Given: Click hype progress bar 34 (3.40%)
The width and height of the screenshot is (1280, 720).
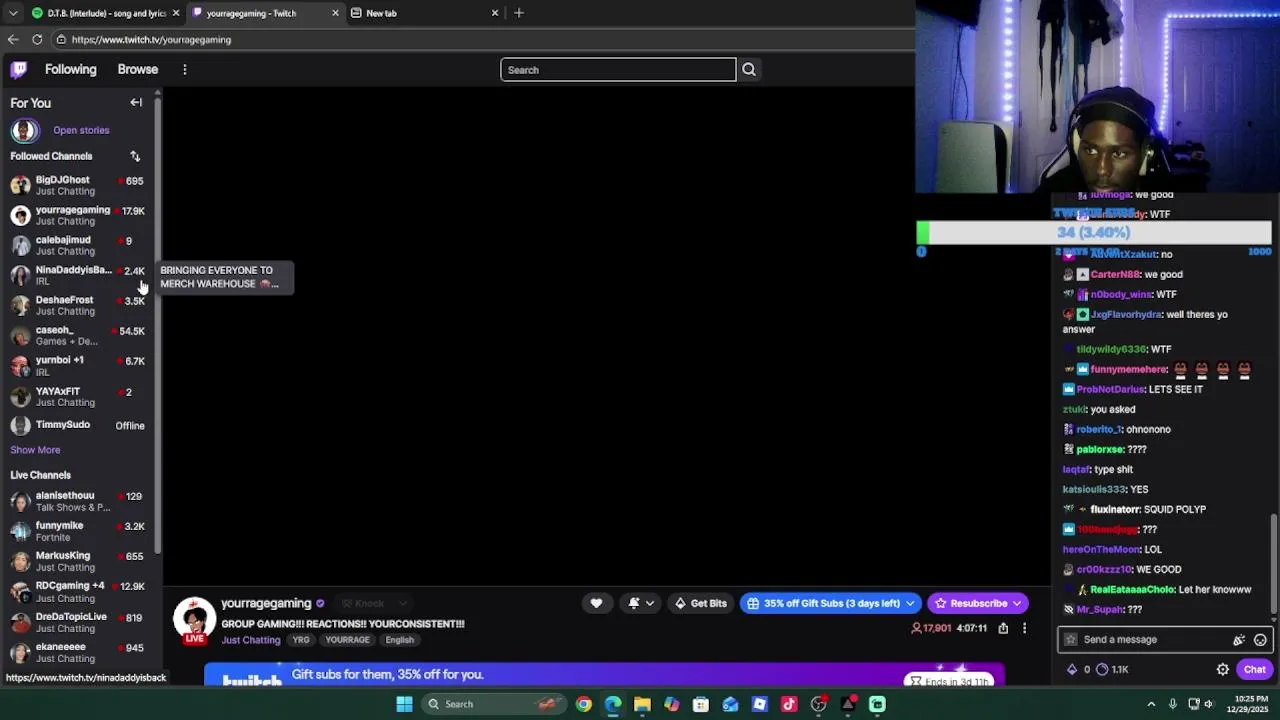Looking at the screenshot, I should click(1094, 233).
